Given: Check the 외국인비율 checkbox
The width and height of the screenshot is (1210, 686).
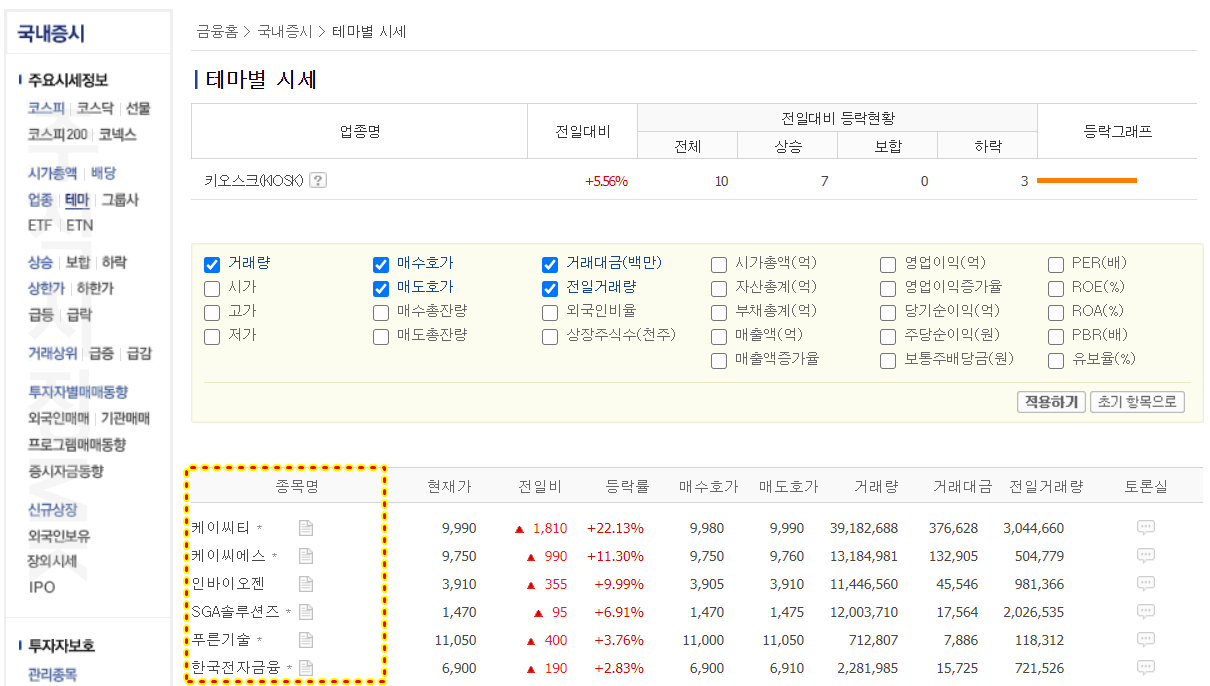Looking at the screenshot, I should pos(550,313).
